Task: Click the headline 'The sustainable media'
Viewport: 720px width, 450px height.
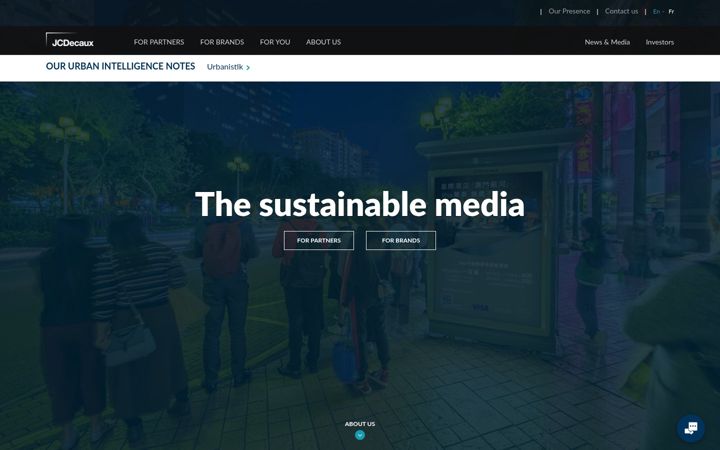Action: tap(360, 204)
